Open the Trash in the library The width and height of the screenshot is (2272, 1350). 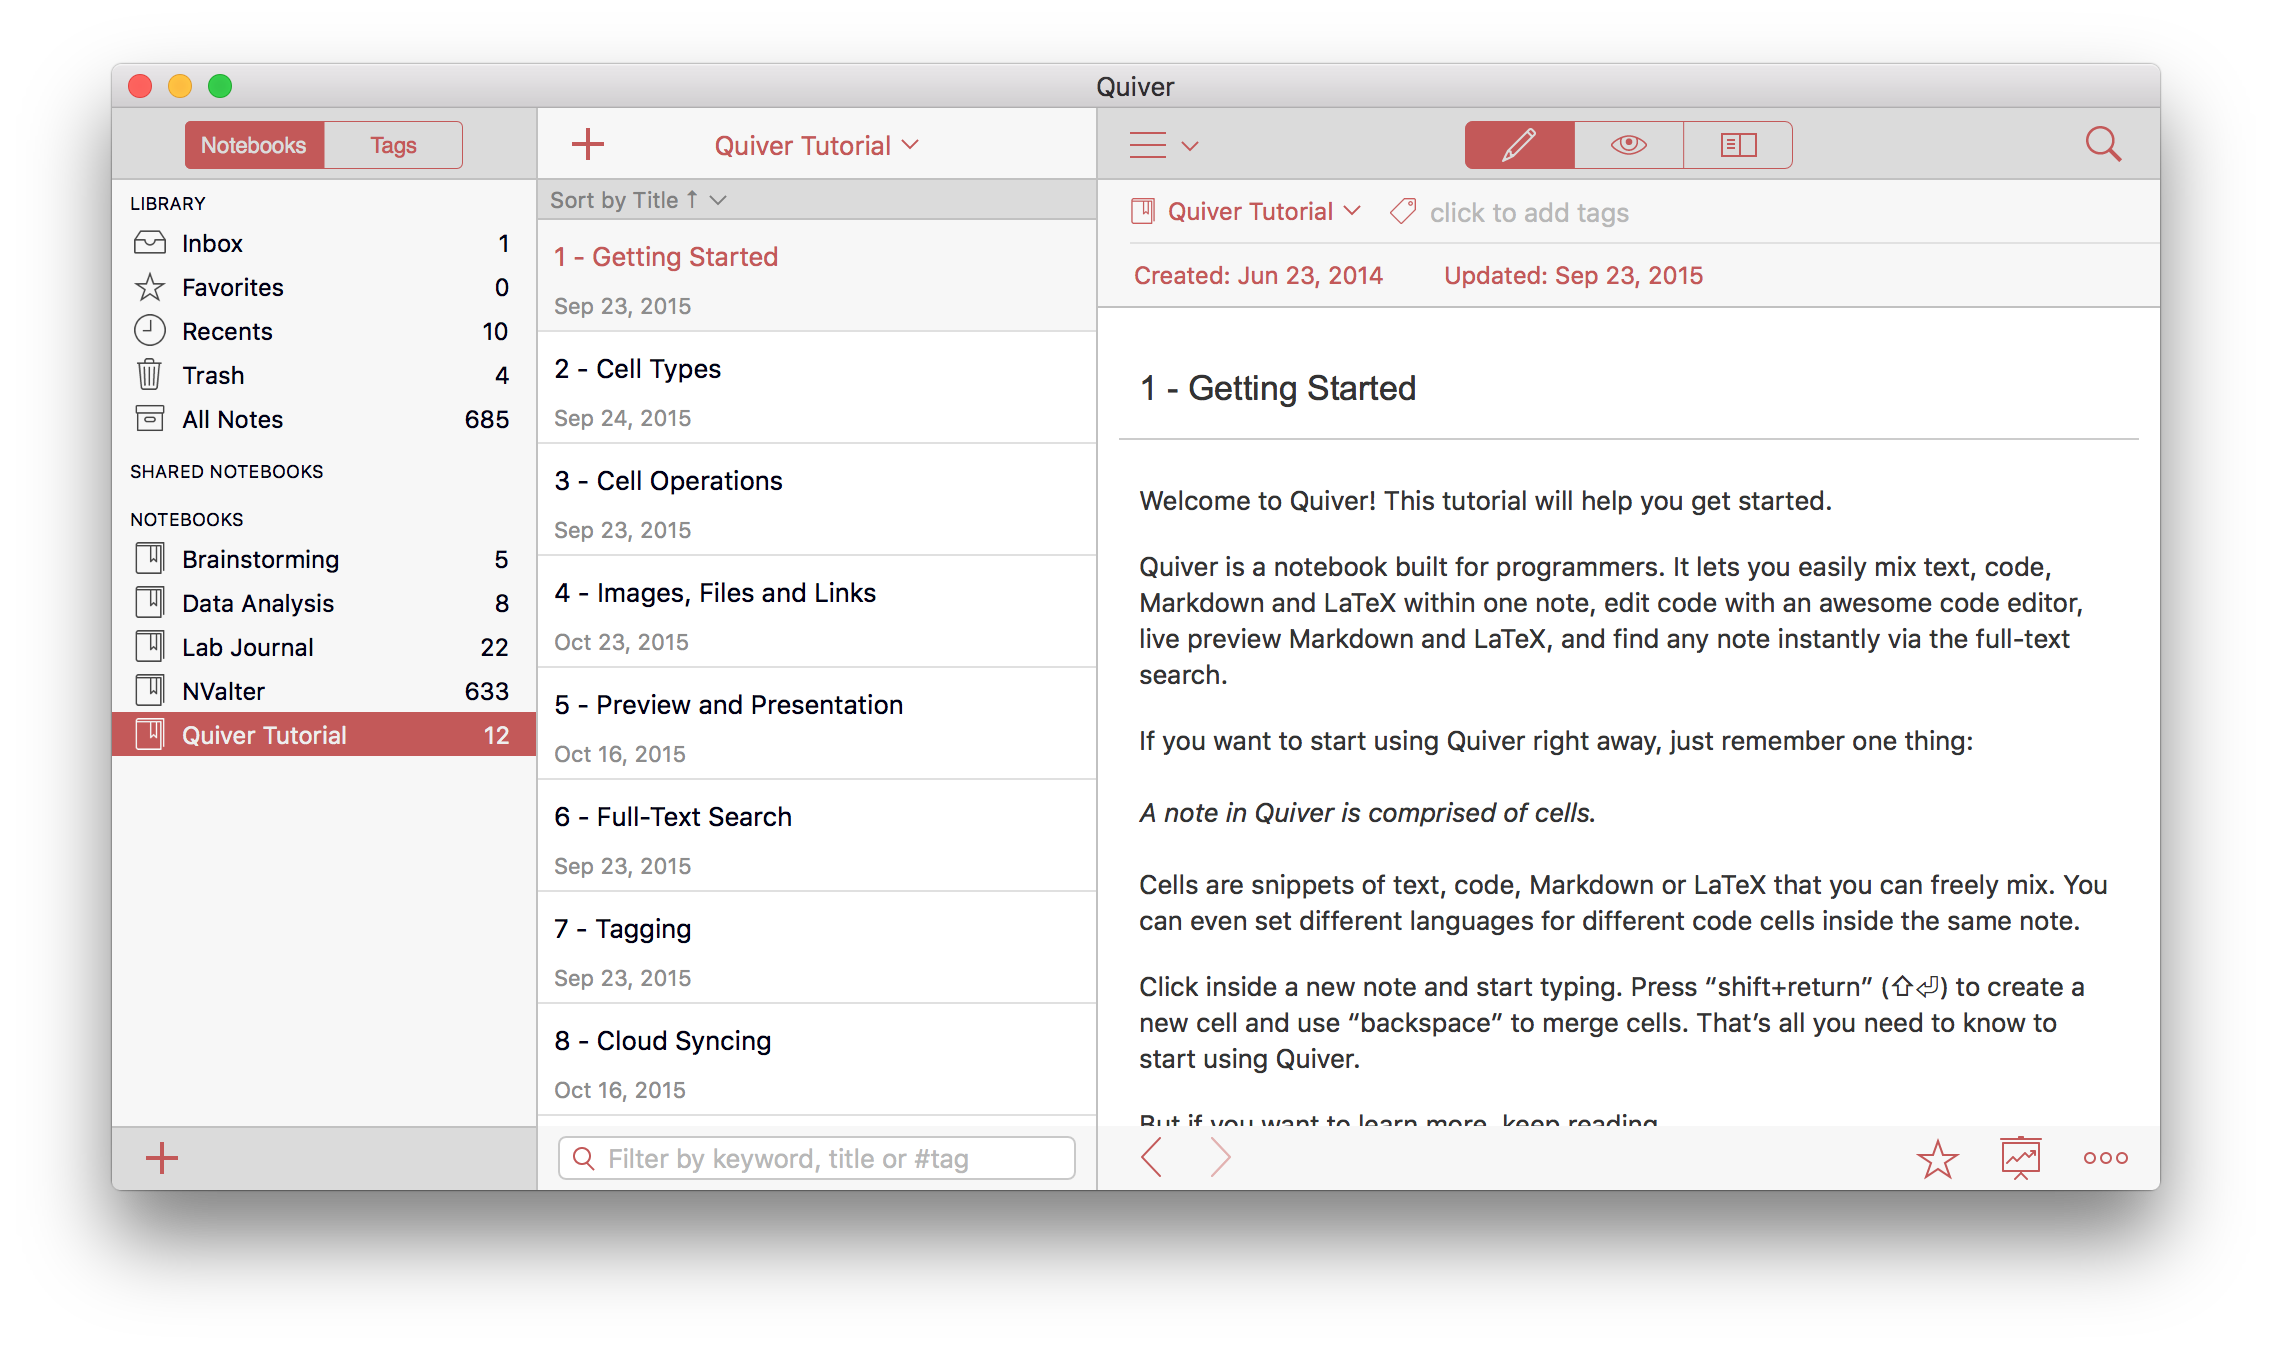click(x=213, y=375)
